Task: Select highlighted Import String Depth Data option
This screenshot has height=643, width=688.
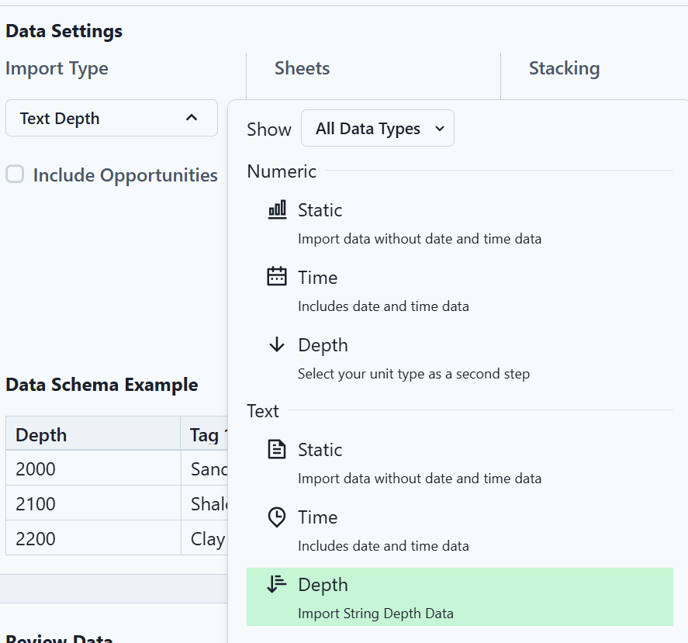Action: click(x=459, y=597)
